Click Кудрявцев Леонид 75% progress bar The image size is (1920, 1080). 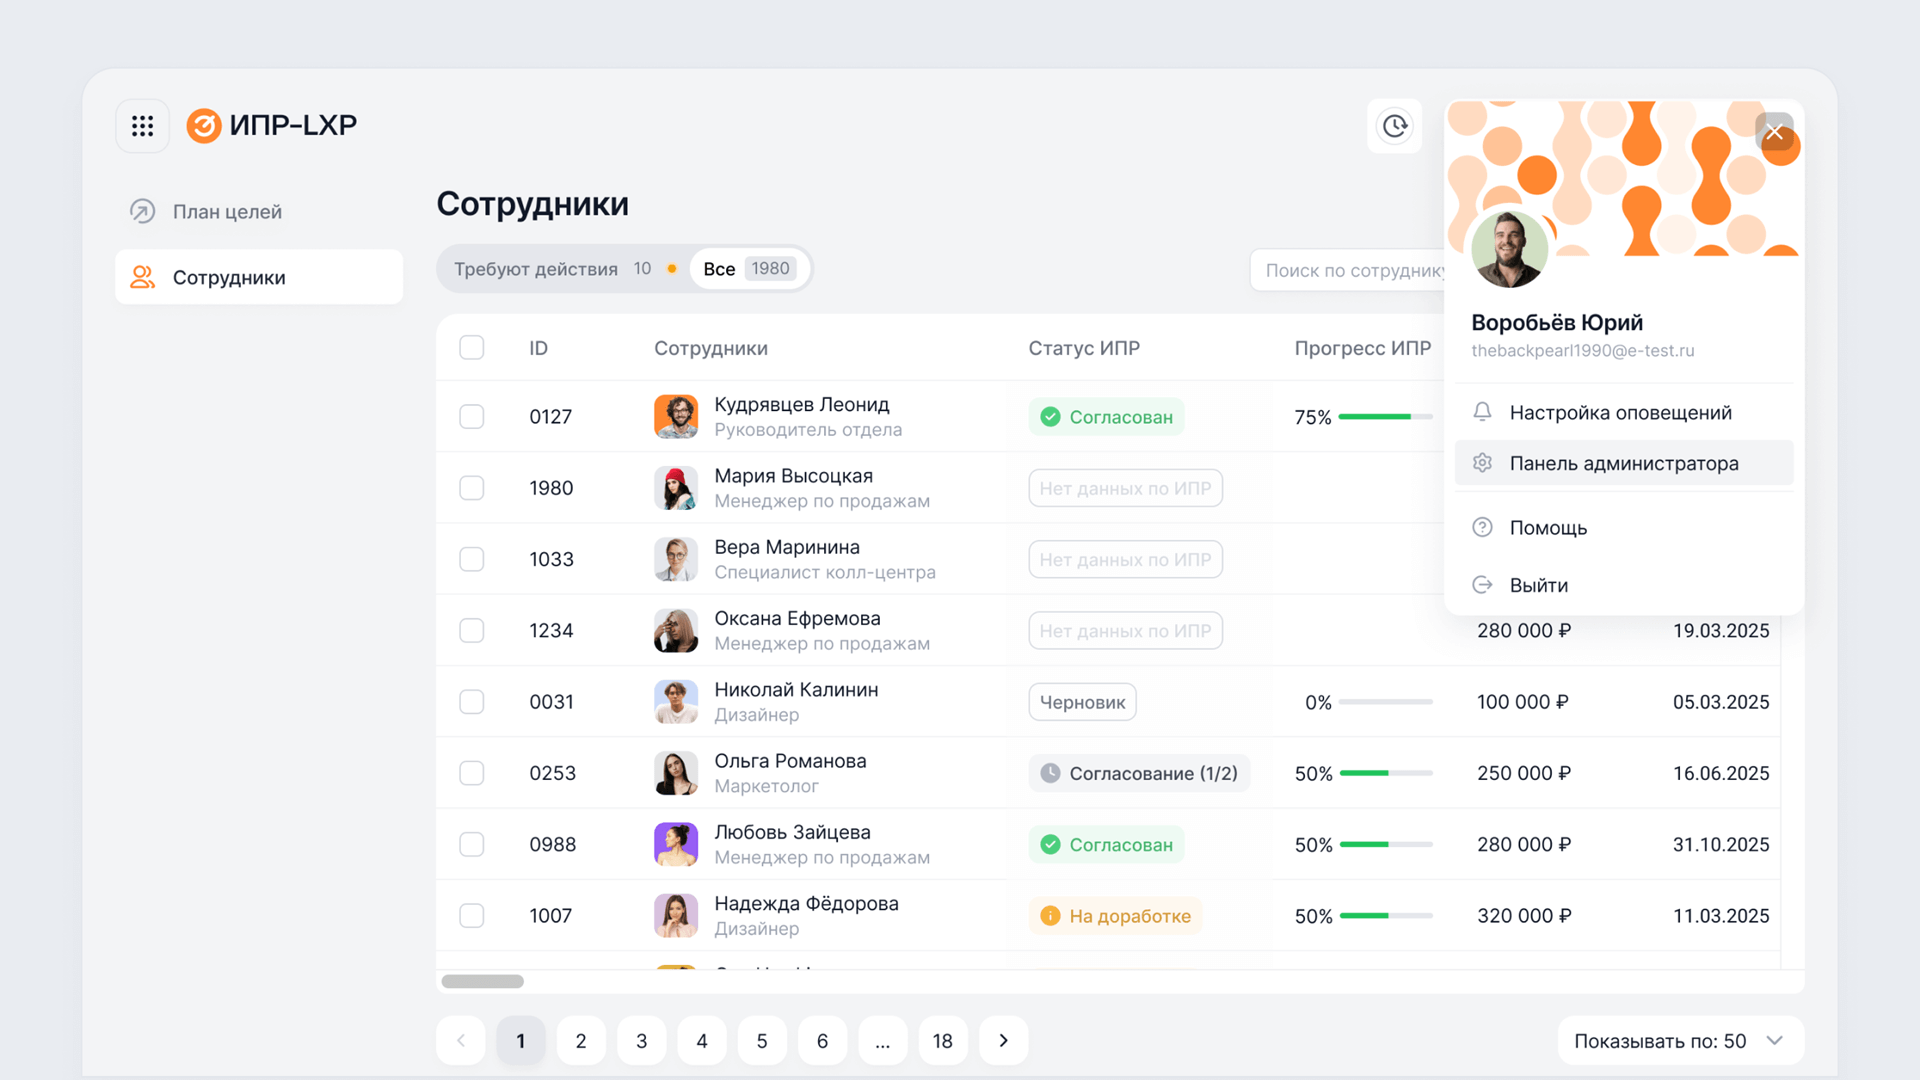point(1385,417)
